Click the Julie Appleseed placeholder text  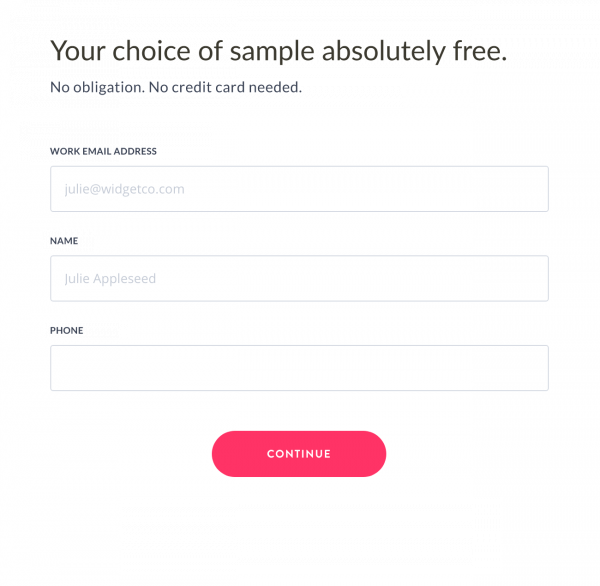coord(110,279)
